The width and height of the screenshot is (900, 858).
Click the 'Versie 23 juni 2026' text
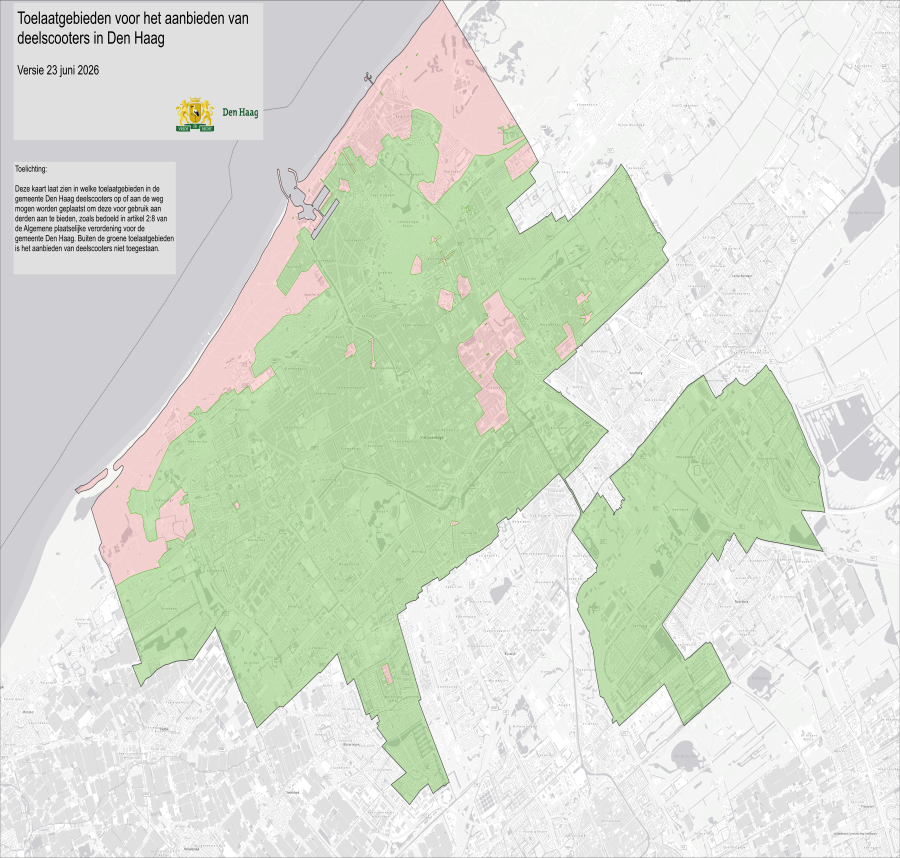pyautogui.click(x=58, y=70)
